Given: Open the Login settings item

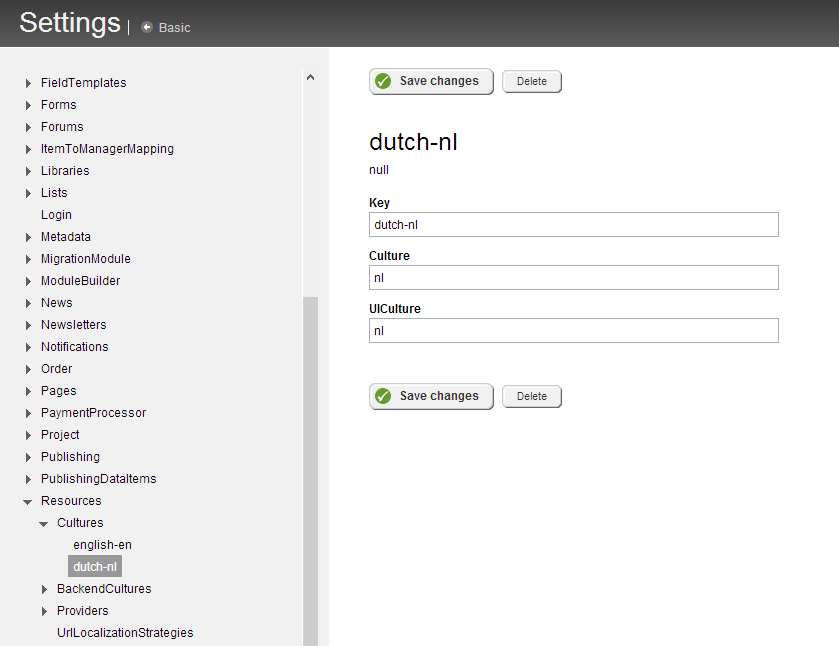Looking at the screenshot, I should (56, 215).
